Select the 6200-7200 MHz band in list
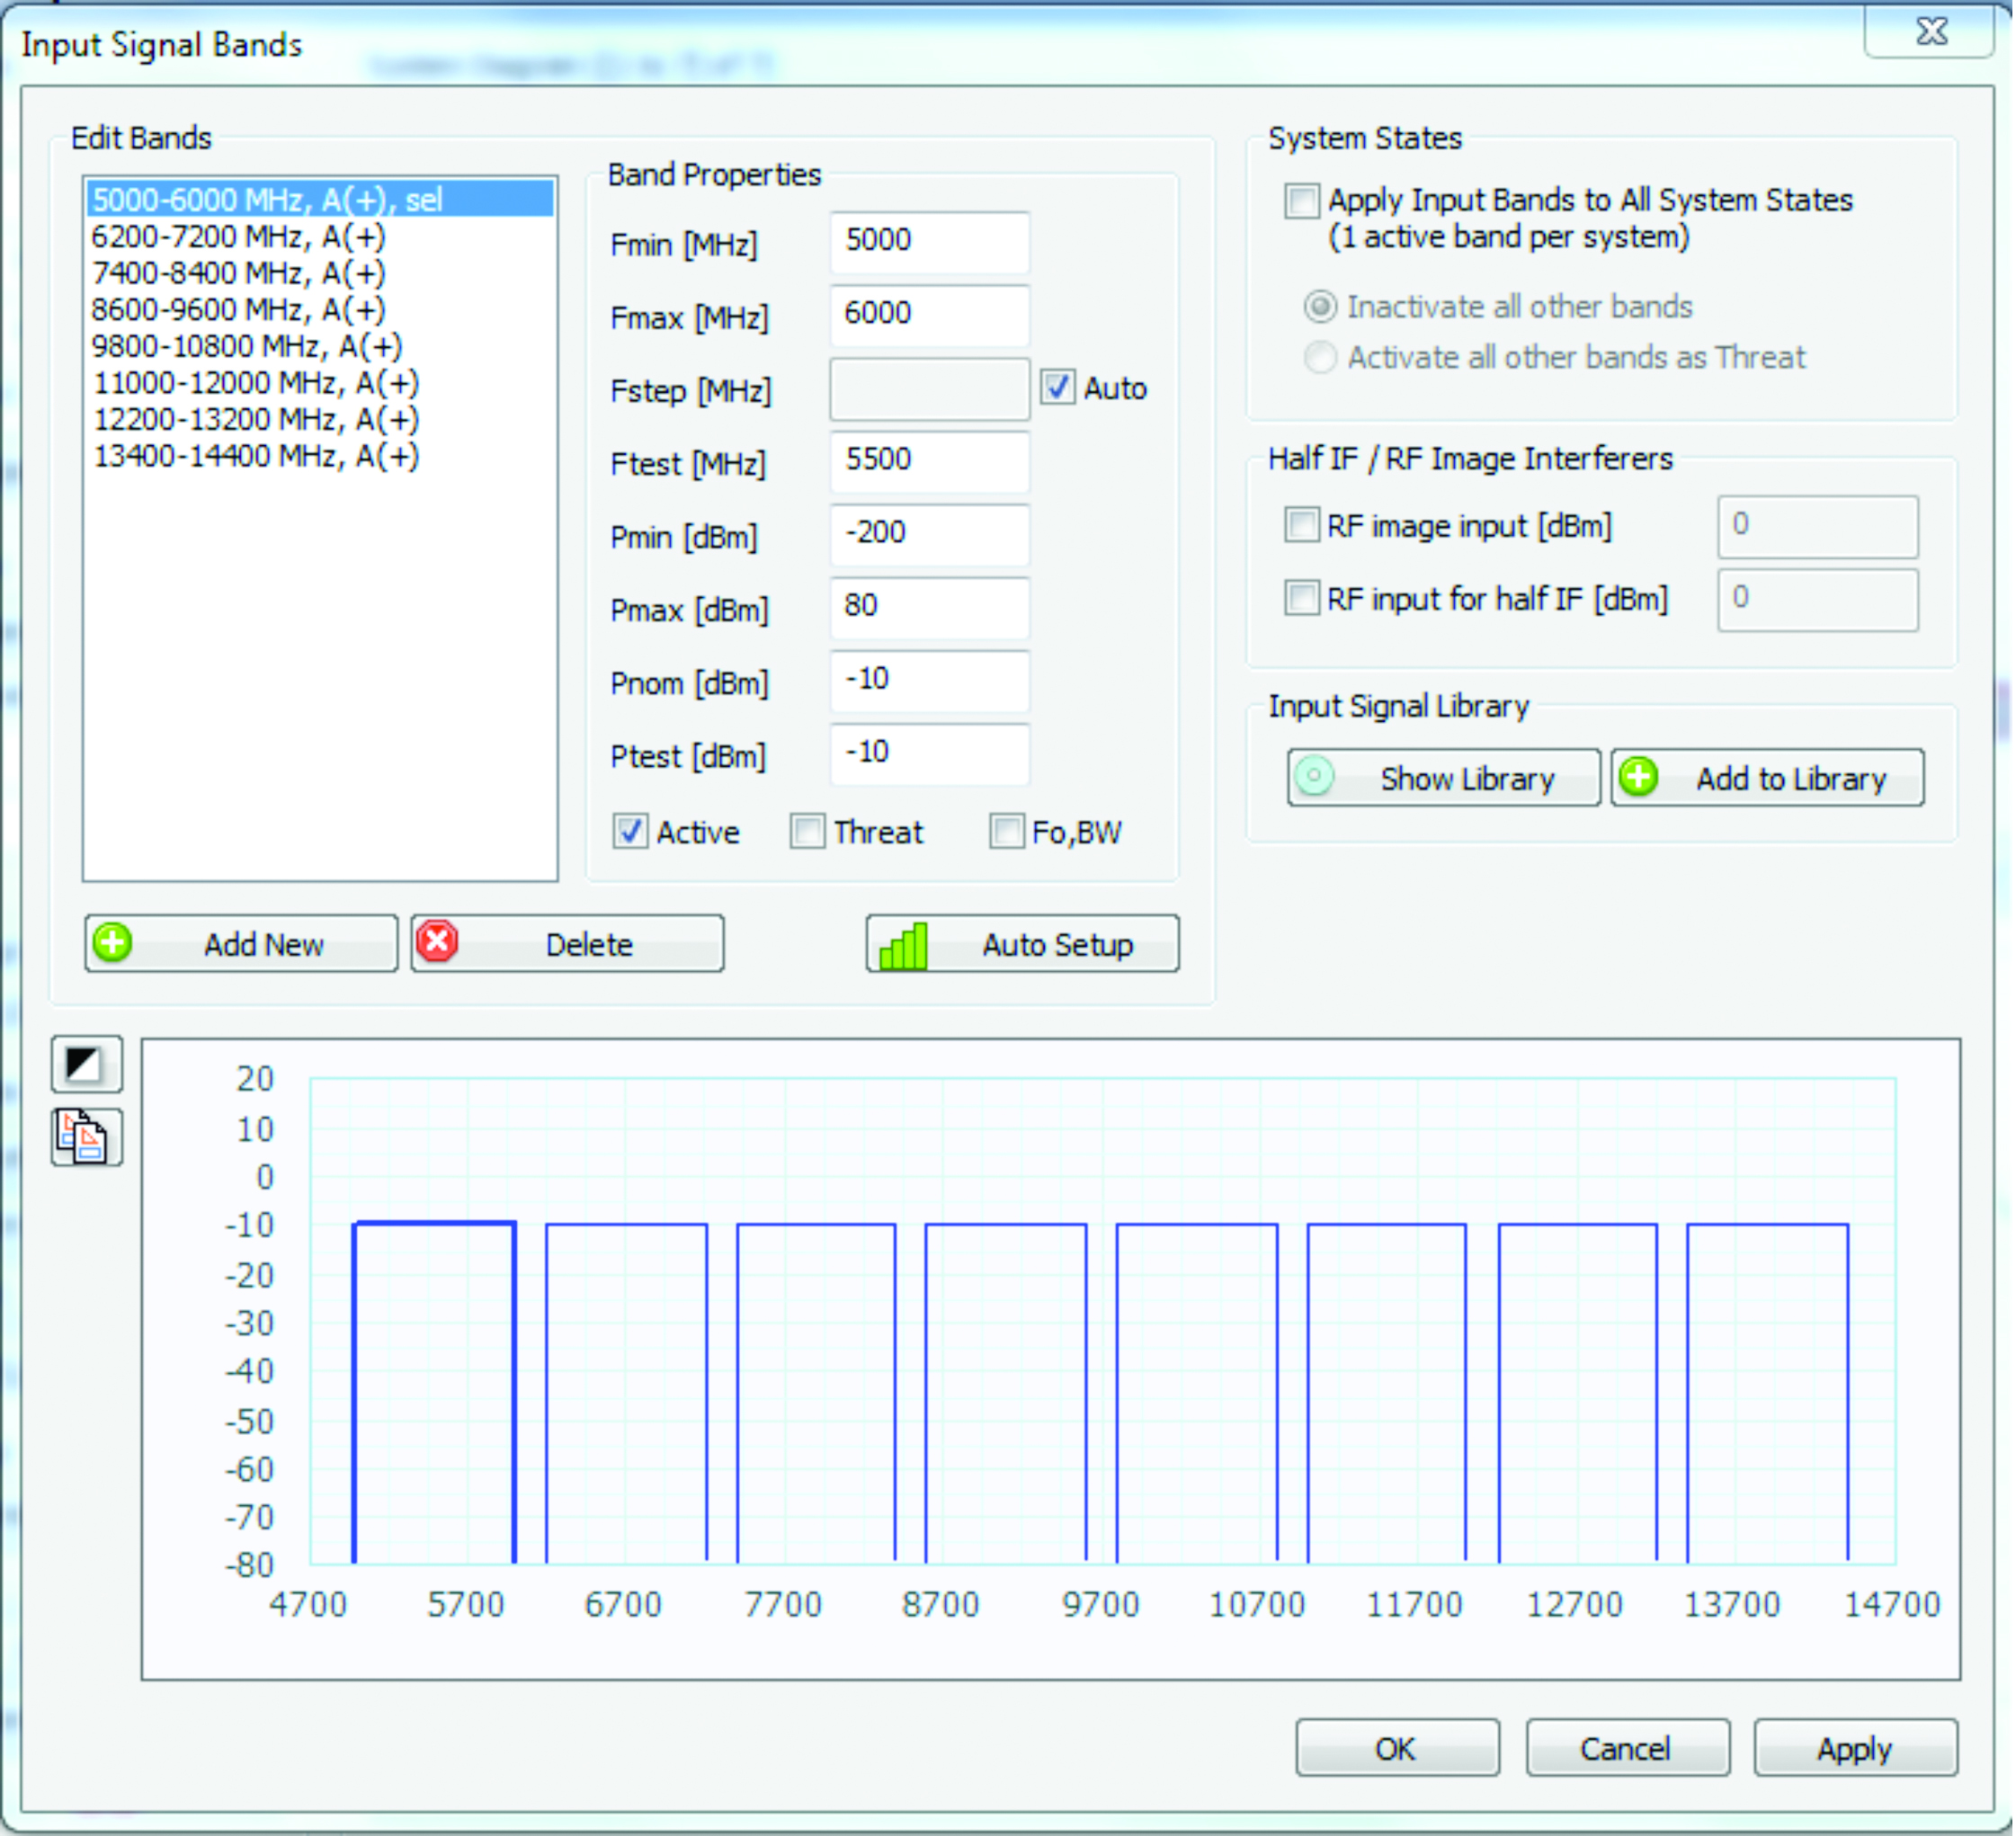 238,237
